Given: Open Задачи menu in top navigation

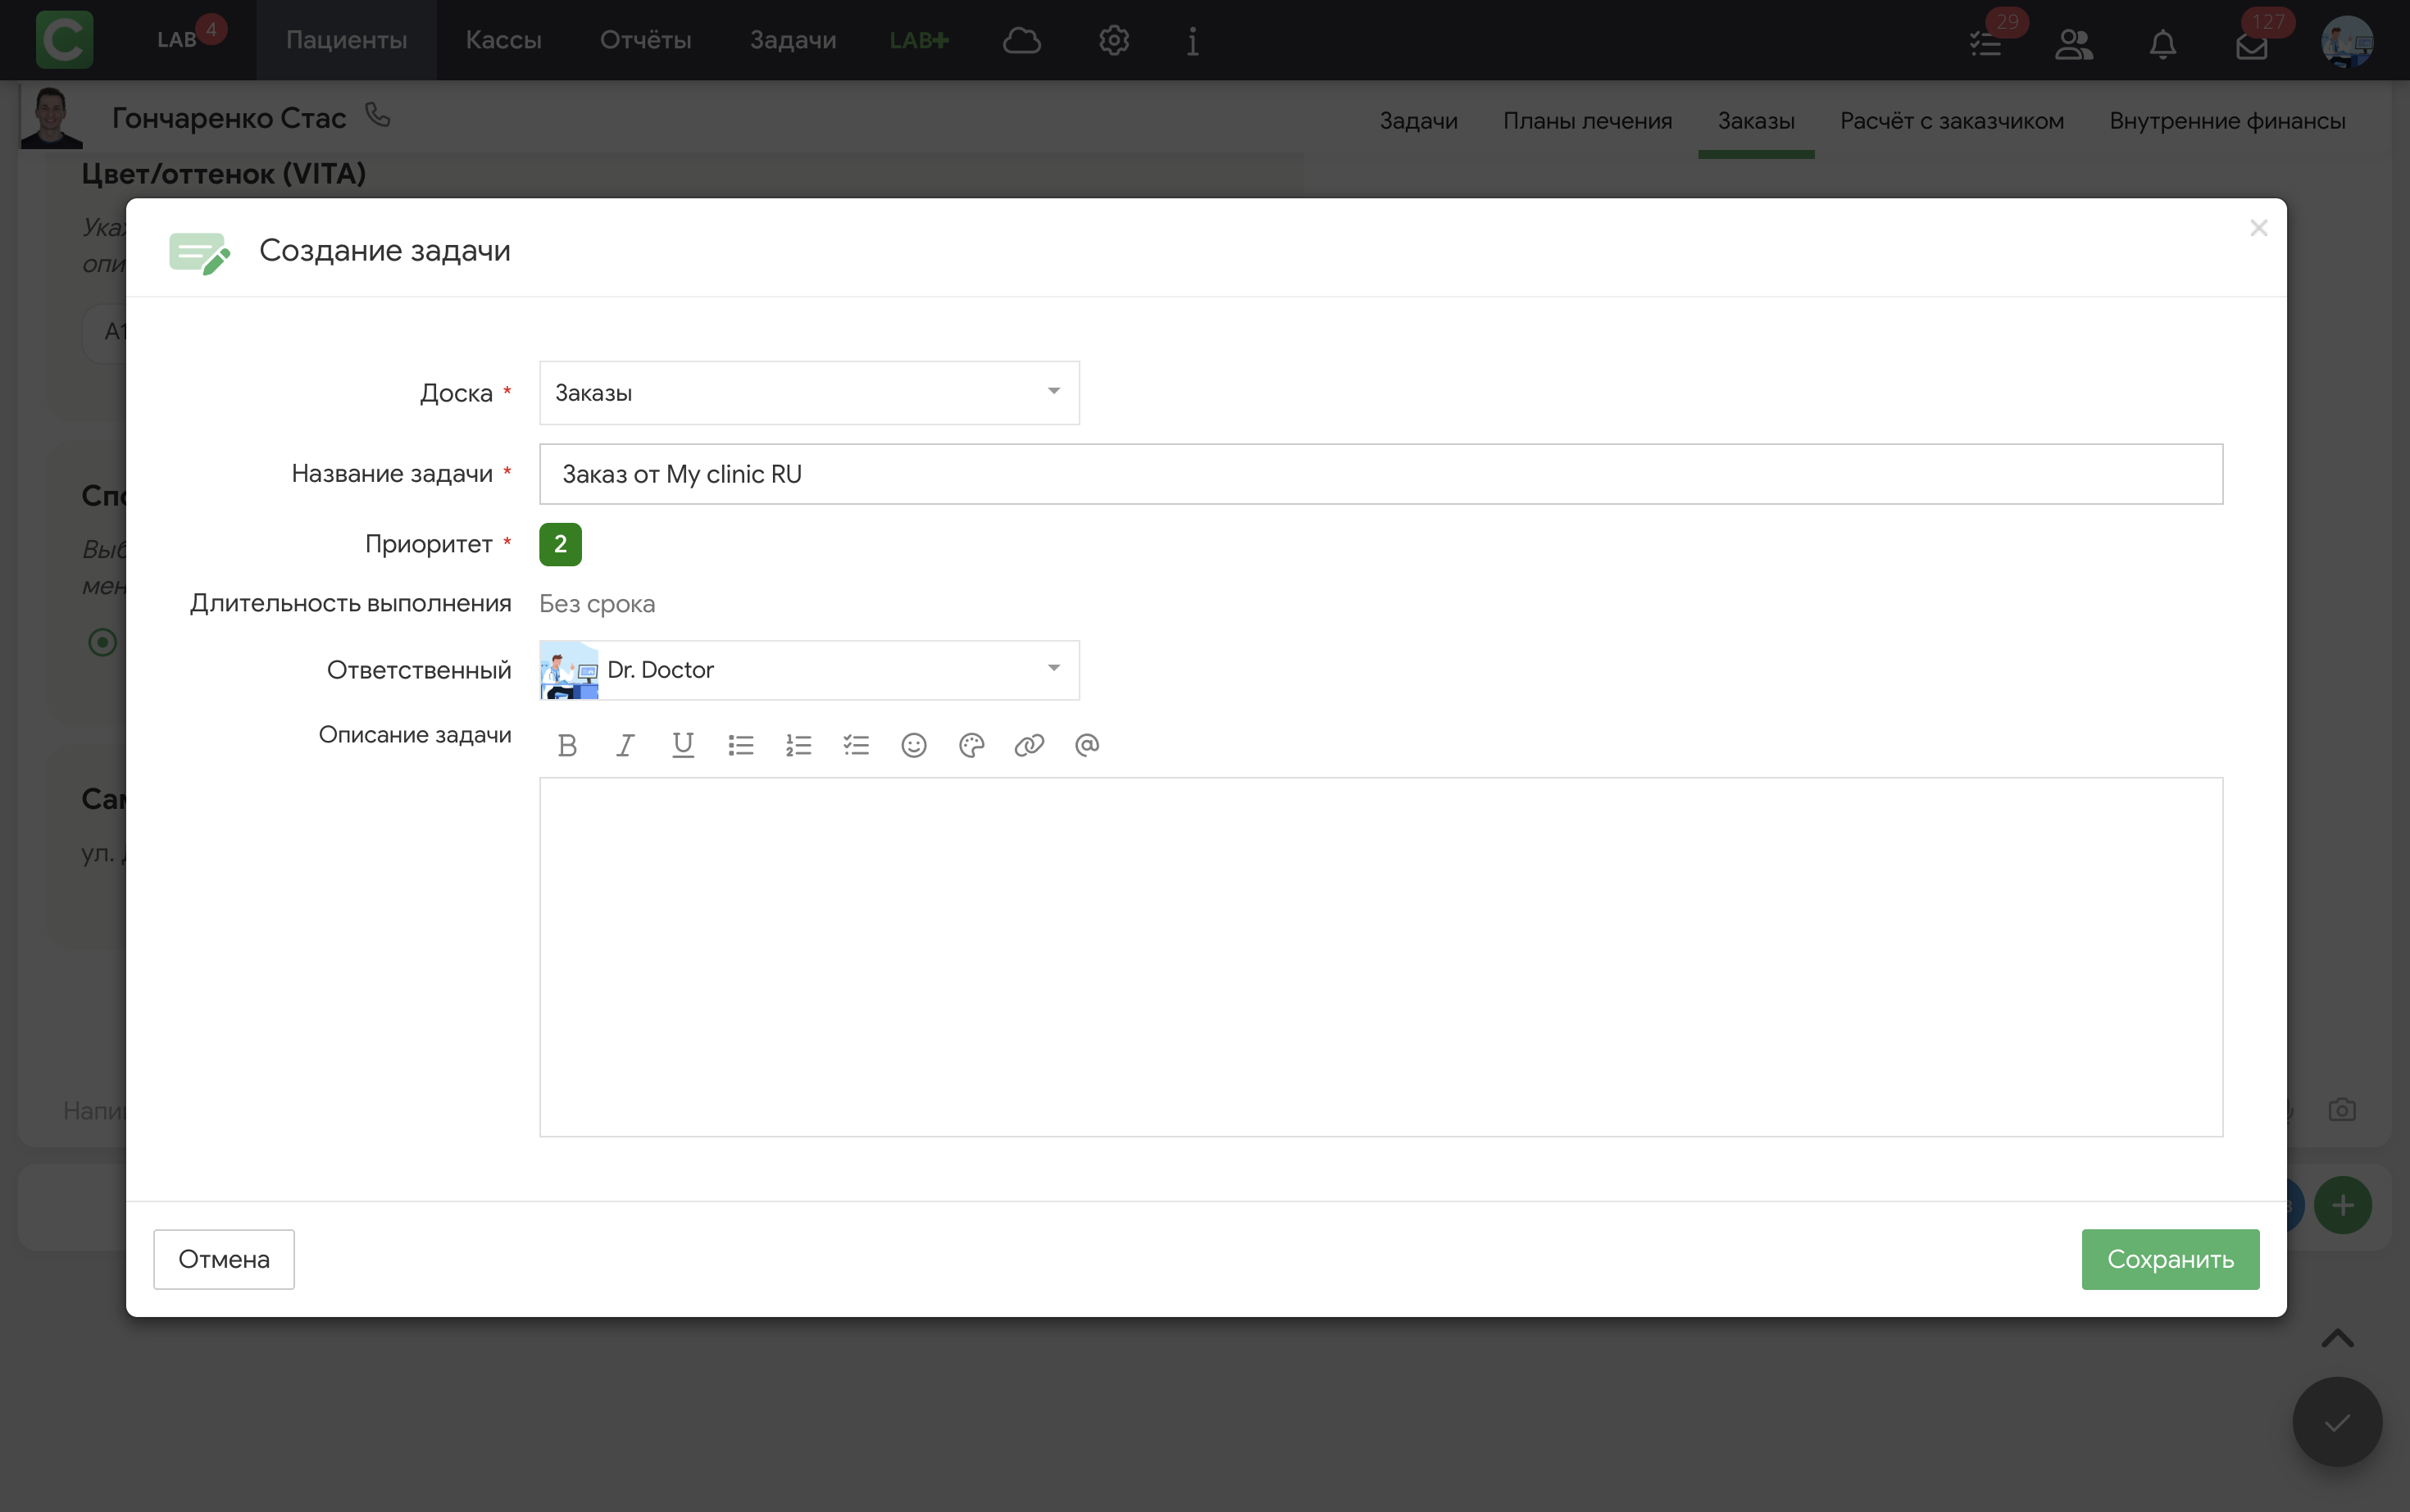Looking at the screenshot, I should pos(793,40).
